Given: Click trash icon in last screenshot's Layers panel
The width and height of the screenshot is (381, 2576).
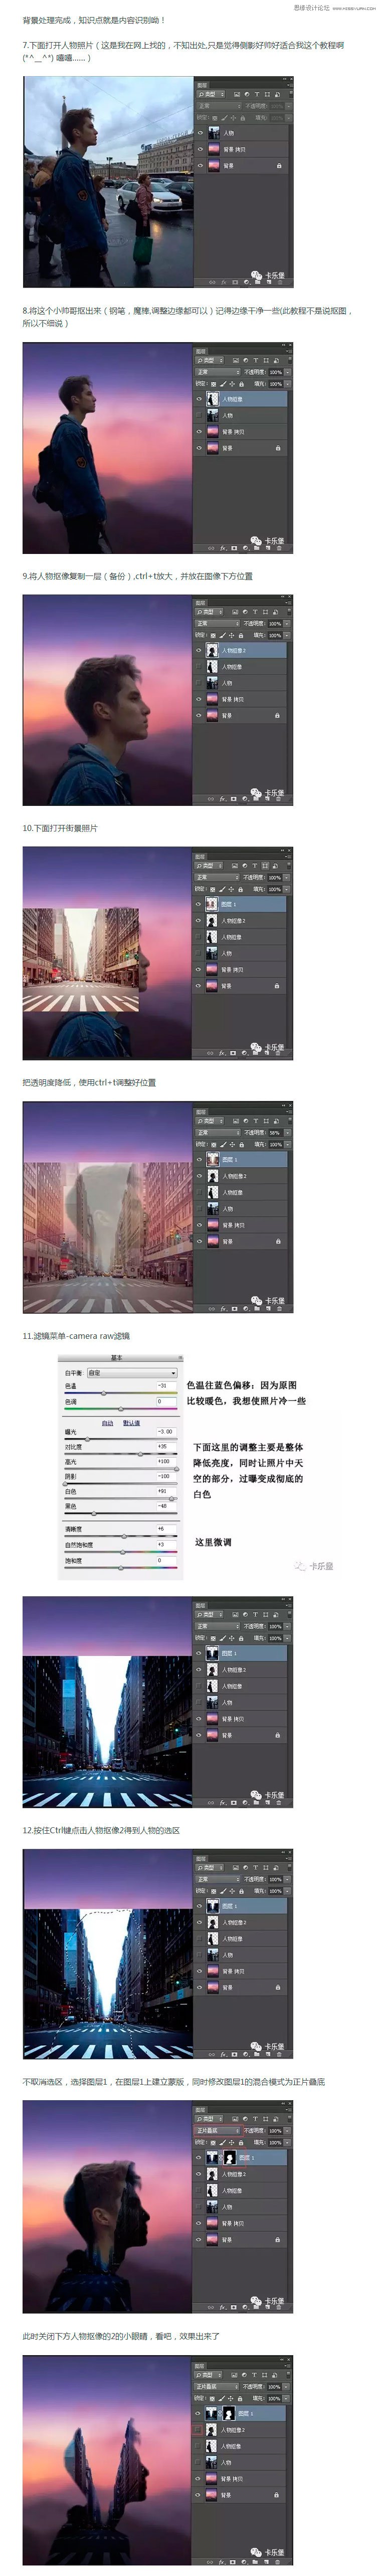Looking at the screenshot, I should tap(278, 2562).
